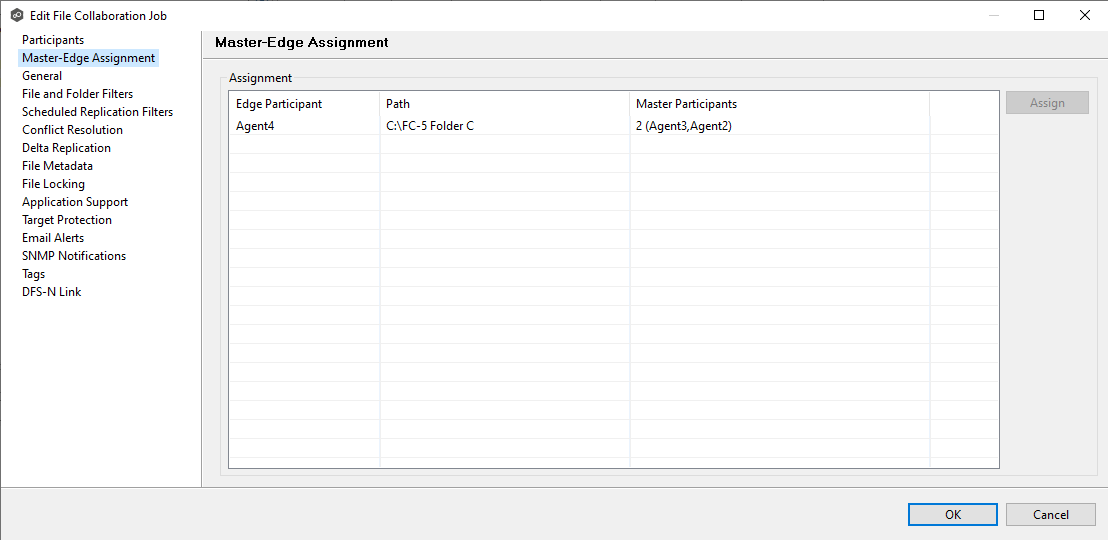Select DFS-N Link in sidebar
This screenshot has height=540, width=1108.
point(51,292)
